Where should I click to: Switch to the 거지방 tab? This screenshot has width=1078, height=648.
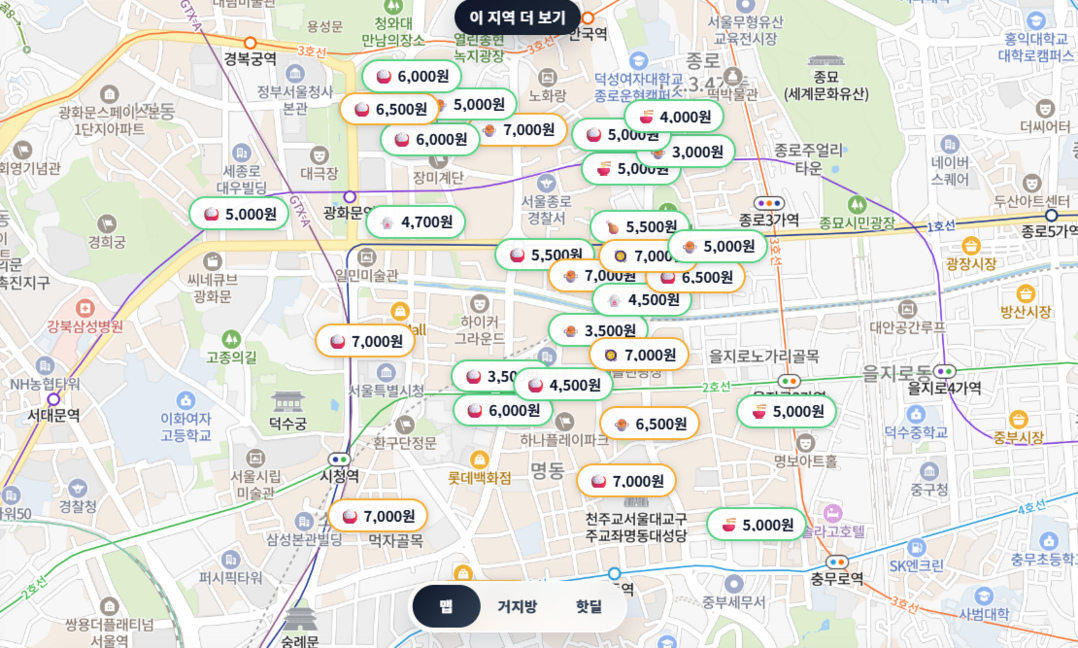(517, 606)
